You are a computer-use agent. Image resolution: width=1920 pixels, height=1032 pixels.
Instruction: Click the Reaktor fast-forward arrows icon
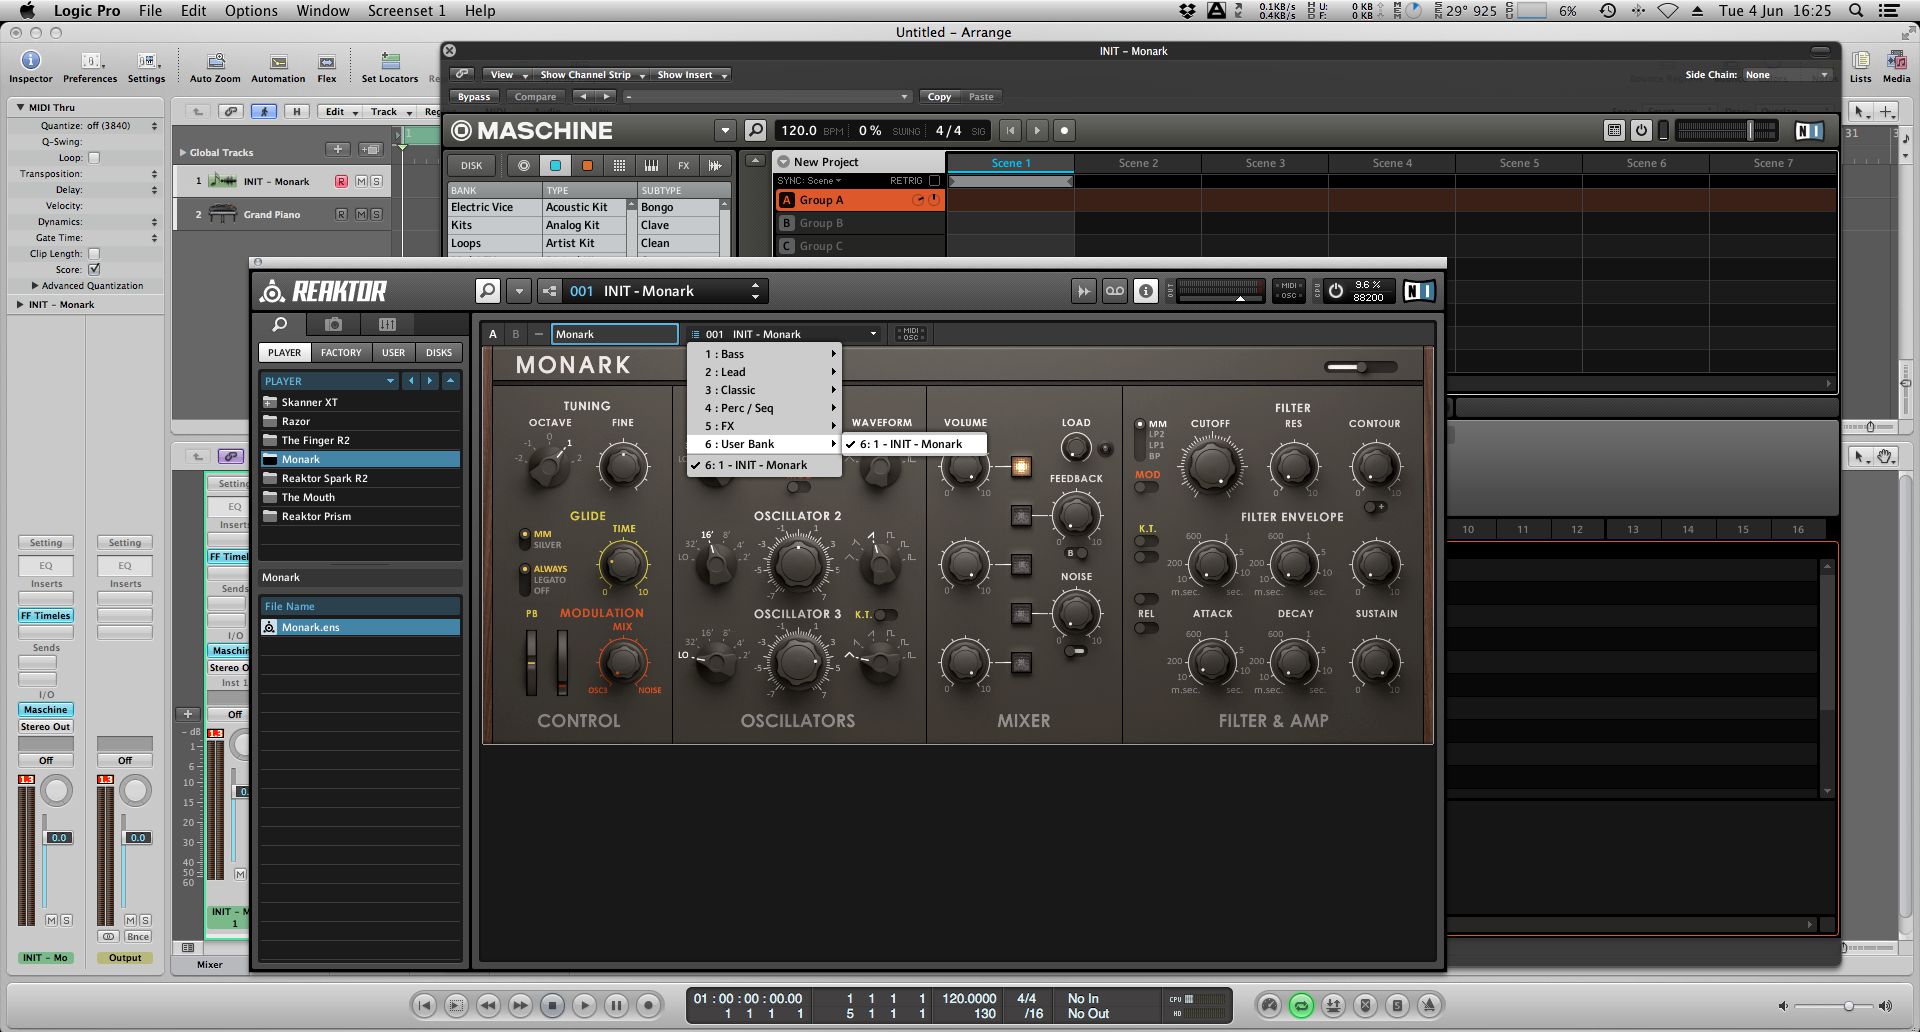[1084, 291]
